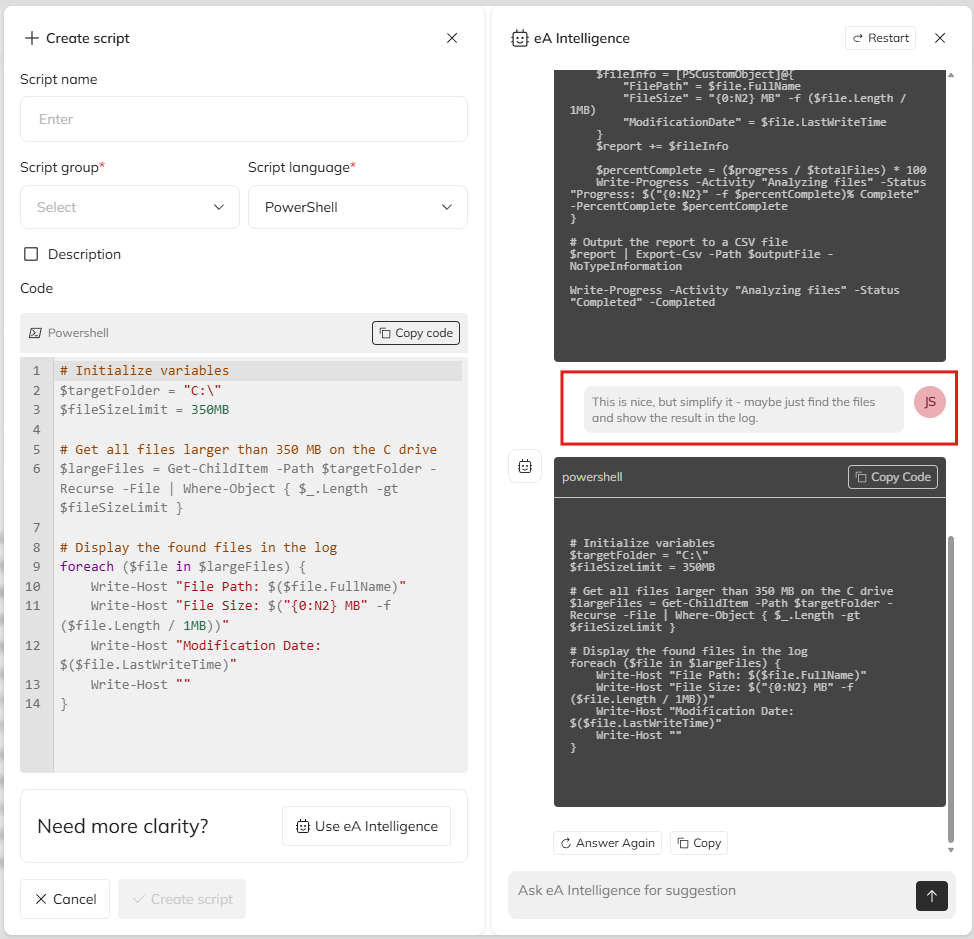Close the eA Intelligence chat panel

pyautogui.click(x=940, y=38)
